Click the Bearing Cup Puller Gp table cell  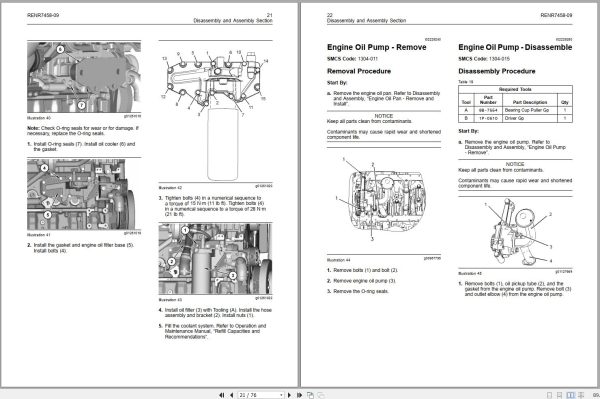[530, 110]
